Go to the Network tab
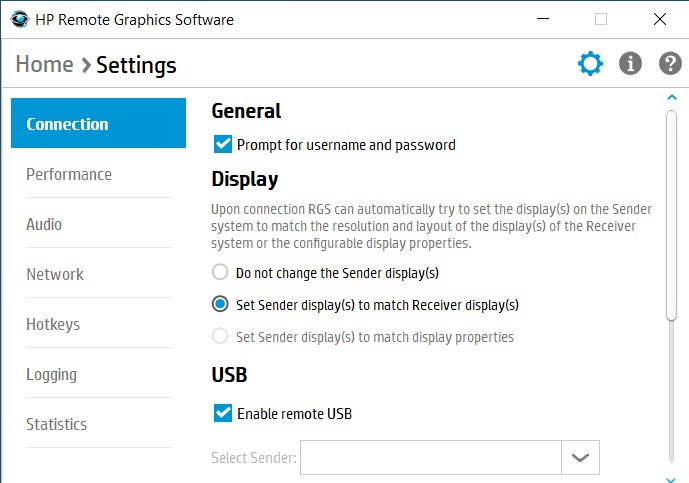 point(55,274)
